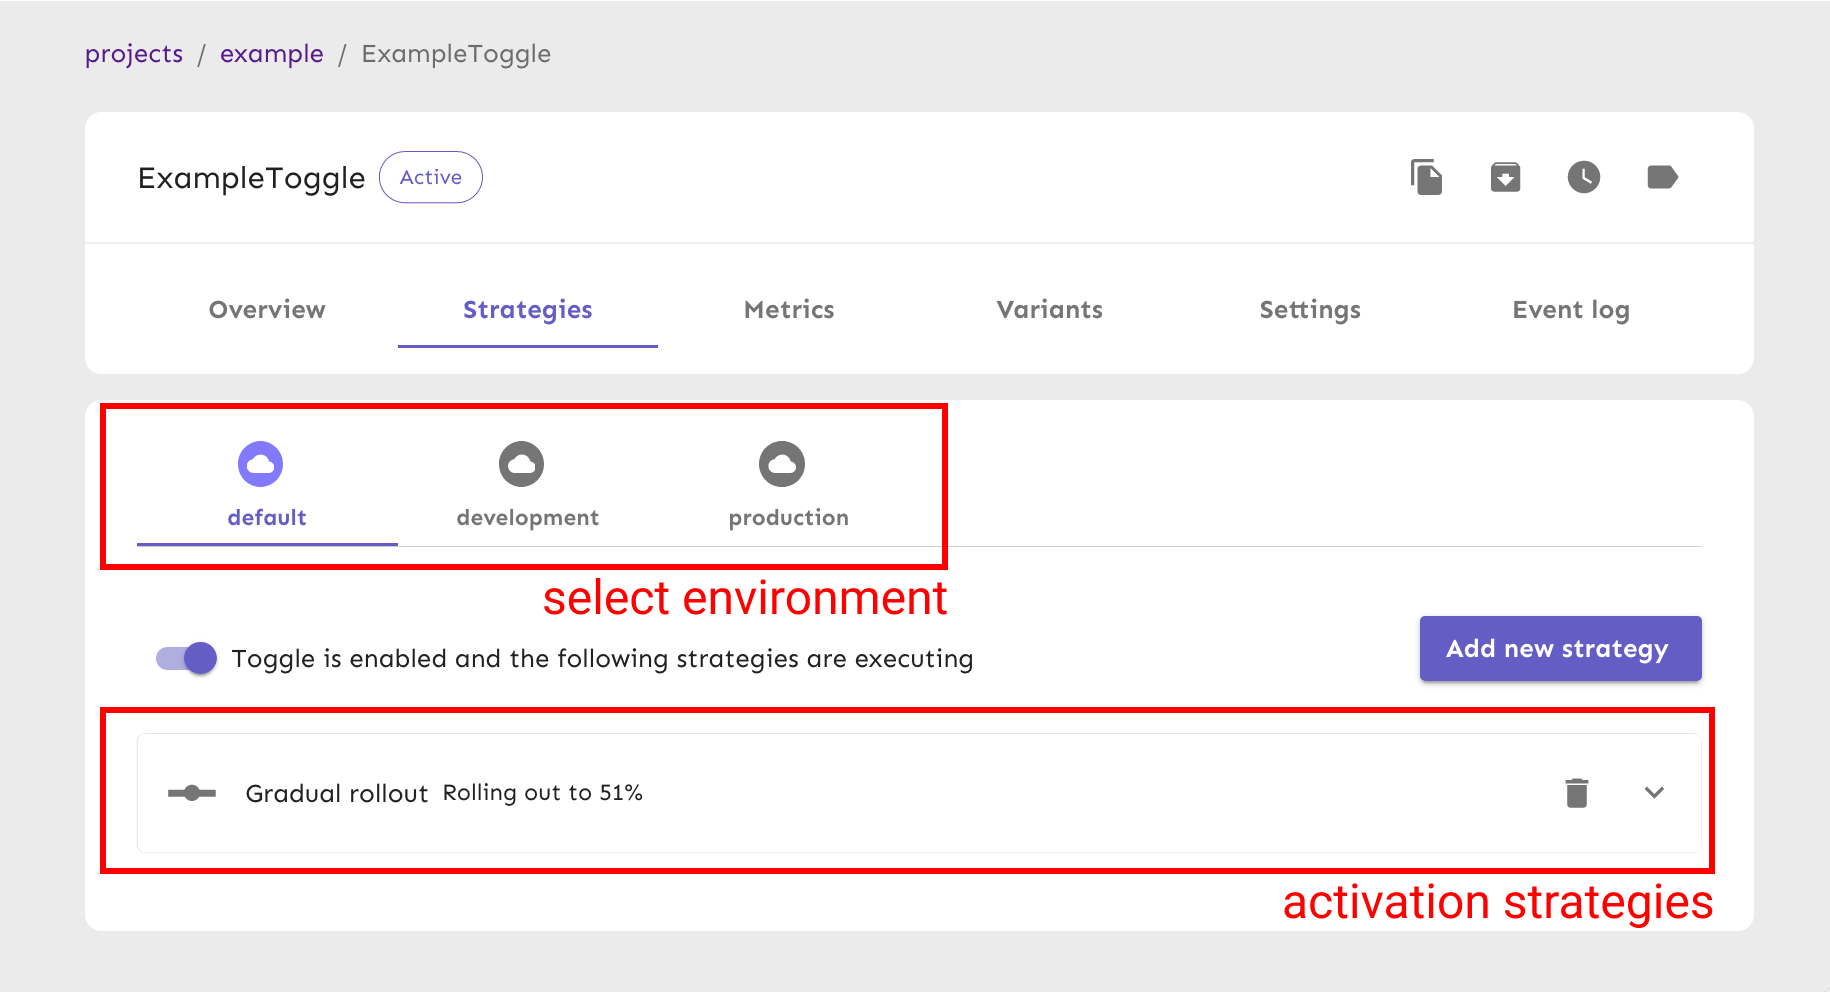This screenshot has height=992, width=1830.
Task: Go to the Variants tab
Action: tap(1049, 310)
